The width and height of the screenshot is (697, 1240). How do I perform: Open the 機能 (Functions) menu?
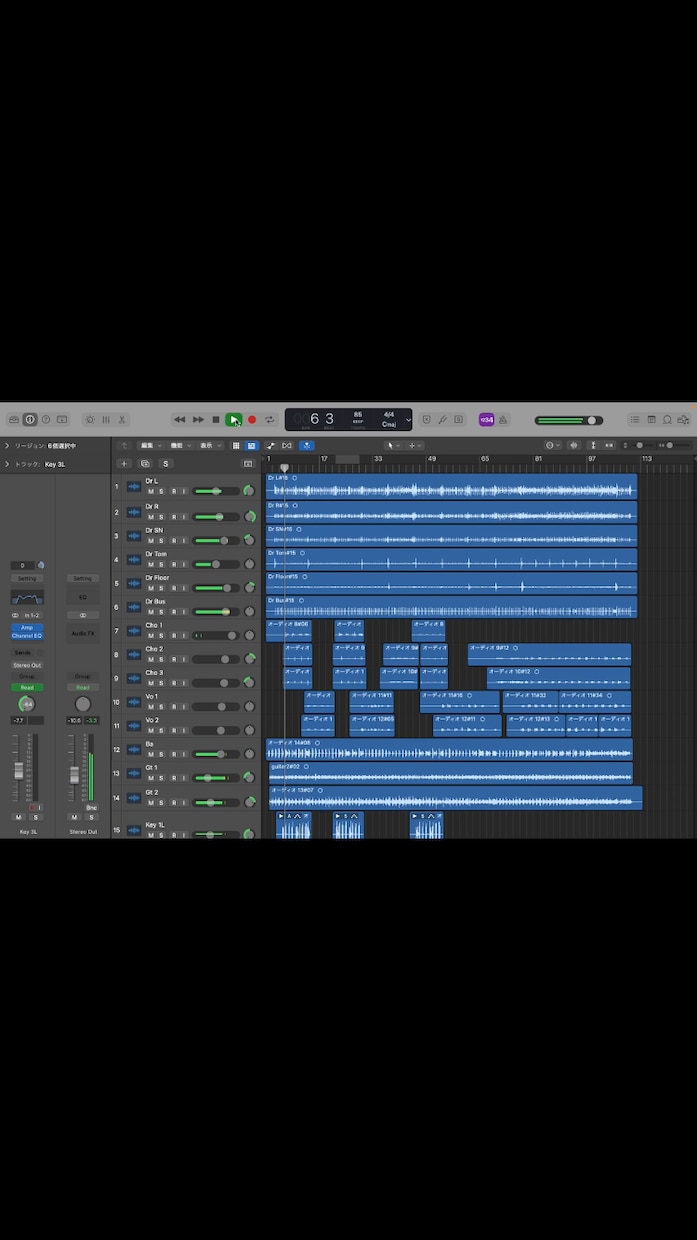pos(179,445)
